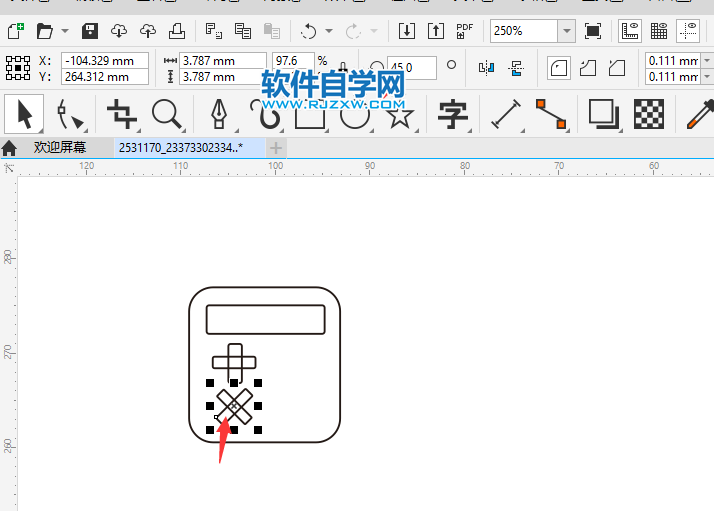The image size is (714, 511).
Task: Click the cloud upload icon
Action: [148, 31]
